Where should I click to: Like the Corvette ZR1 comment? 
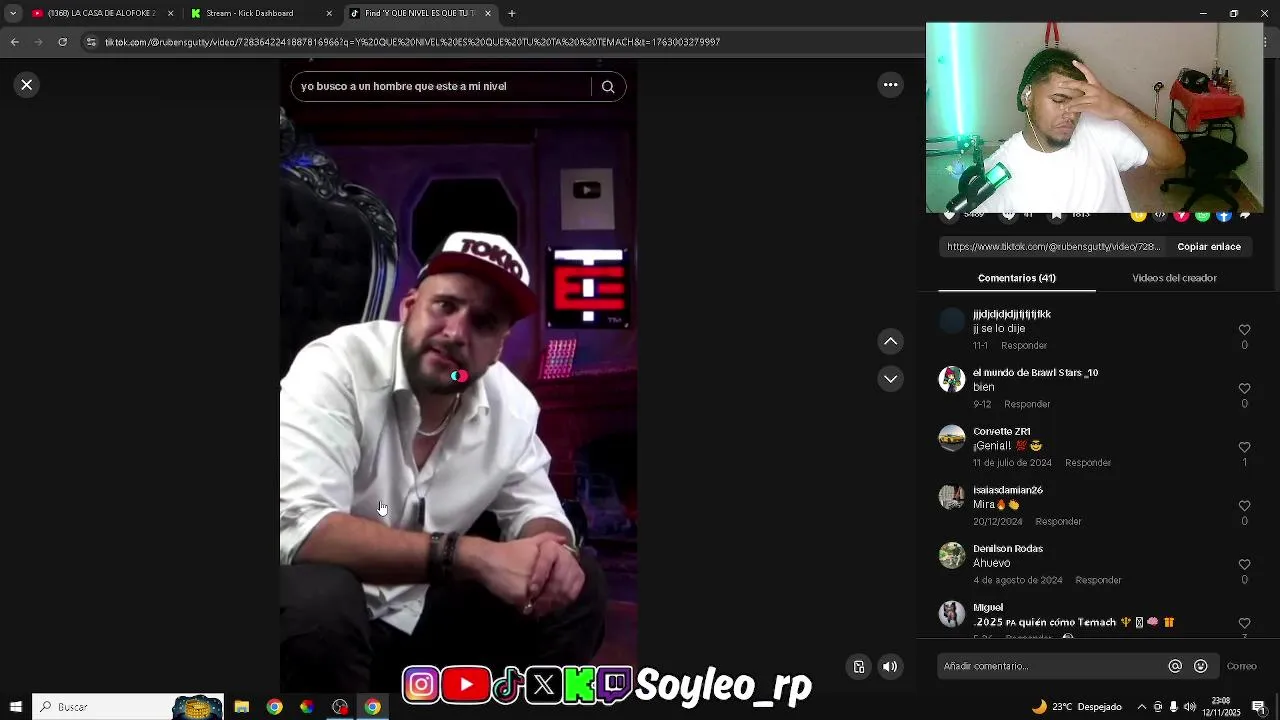[1244, 447]
